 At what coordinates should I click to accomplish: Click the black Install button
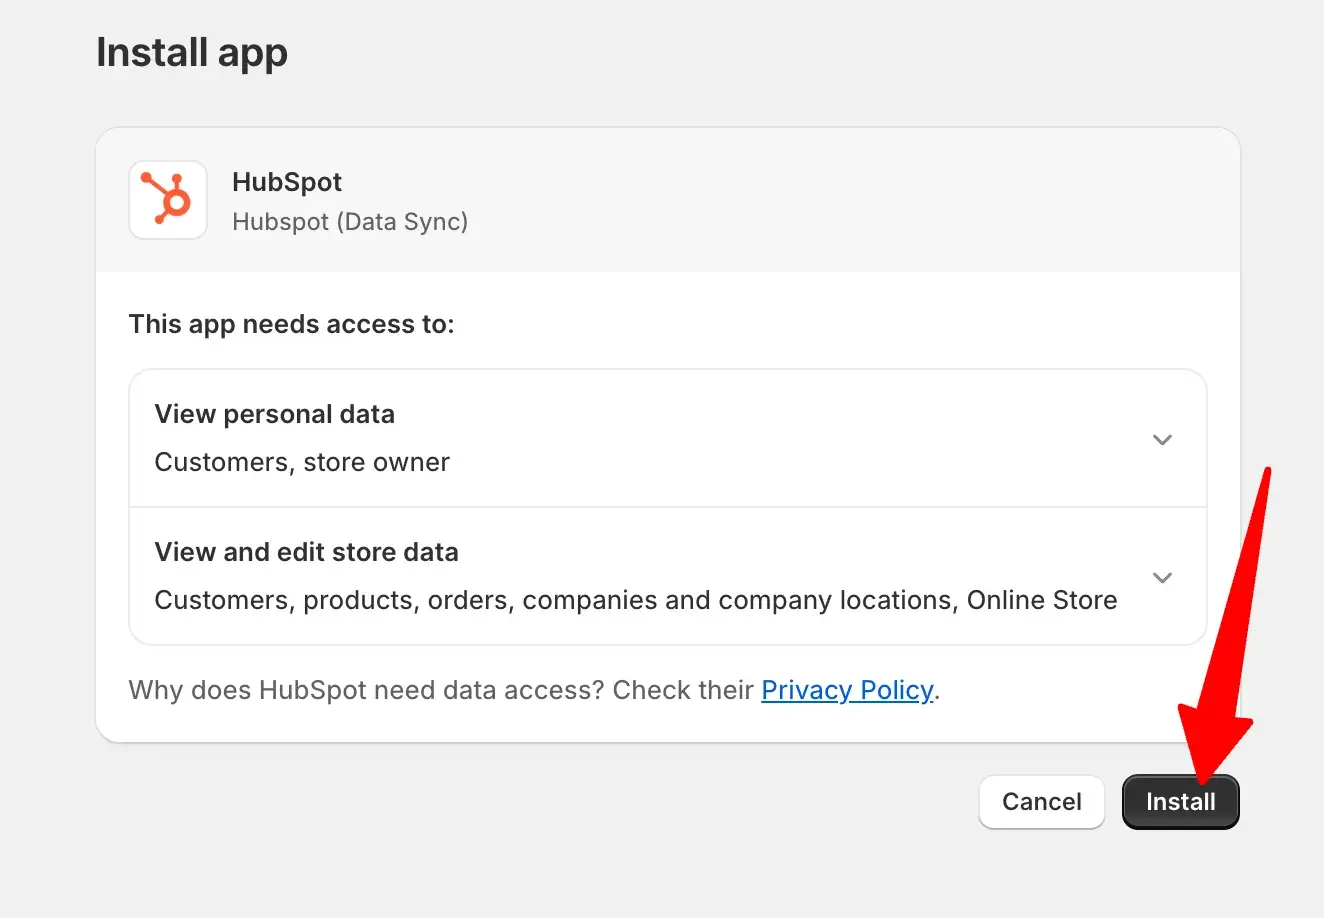[x=1180, y=802]
